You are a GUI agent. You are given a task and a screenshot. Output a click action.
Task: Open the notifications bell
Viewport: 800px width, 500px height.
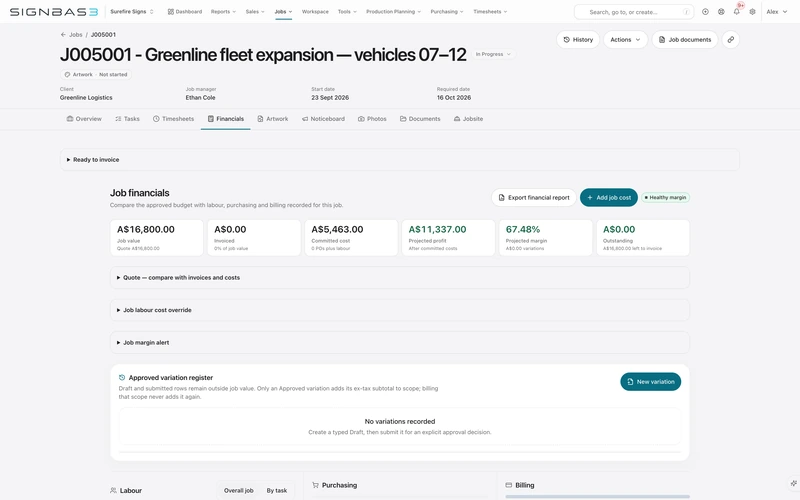[736, 12]
